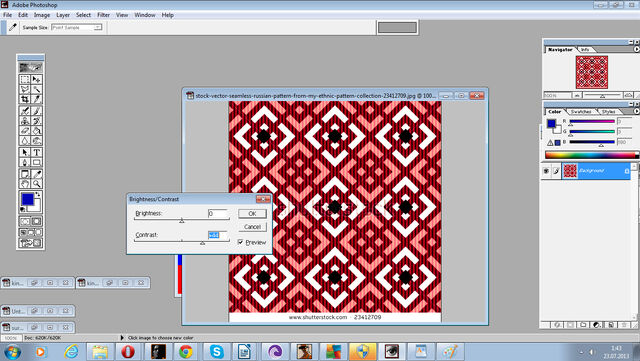Screen dimensions: 640x361
Task: Select the Dodge tool
Action: (x=36, y=141)
